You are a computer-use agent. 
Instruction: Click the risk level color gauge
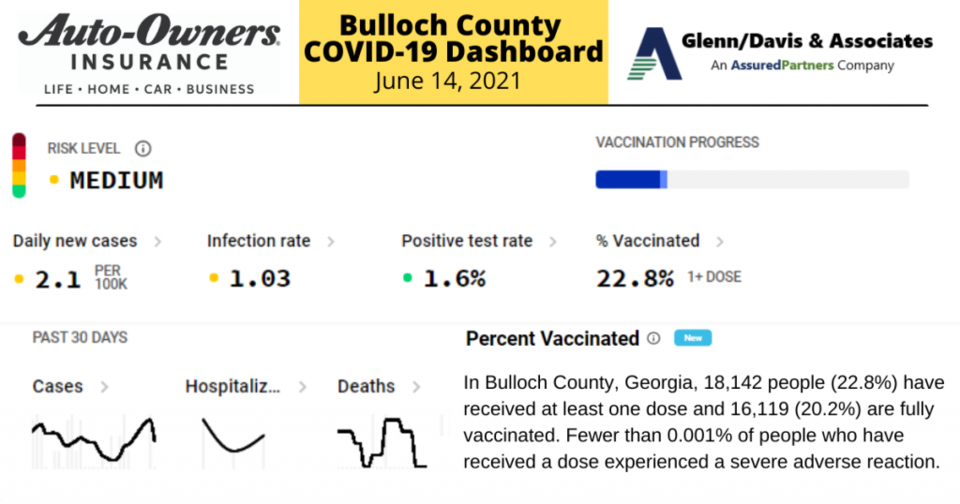coord(19,165)
